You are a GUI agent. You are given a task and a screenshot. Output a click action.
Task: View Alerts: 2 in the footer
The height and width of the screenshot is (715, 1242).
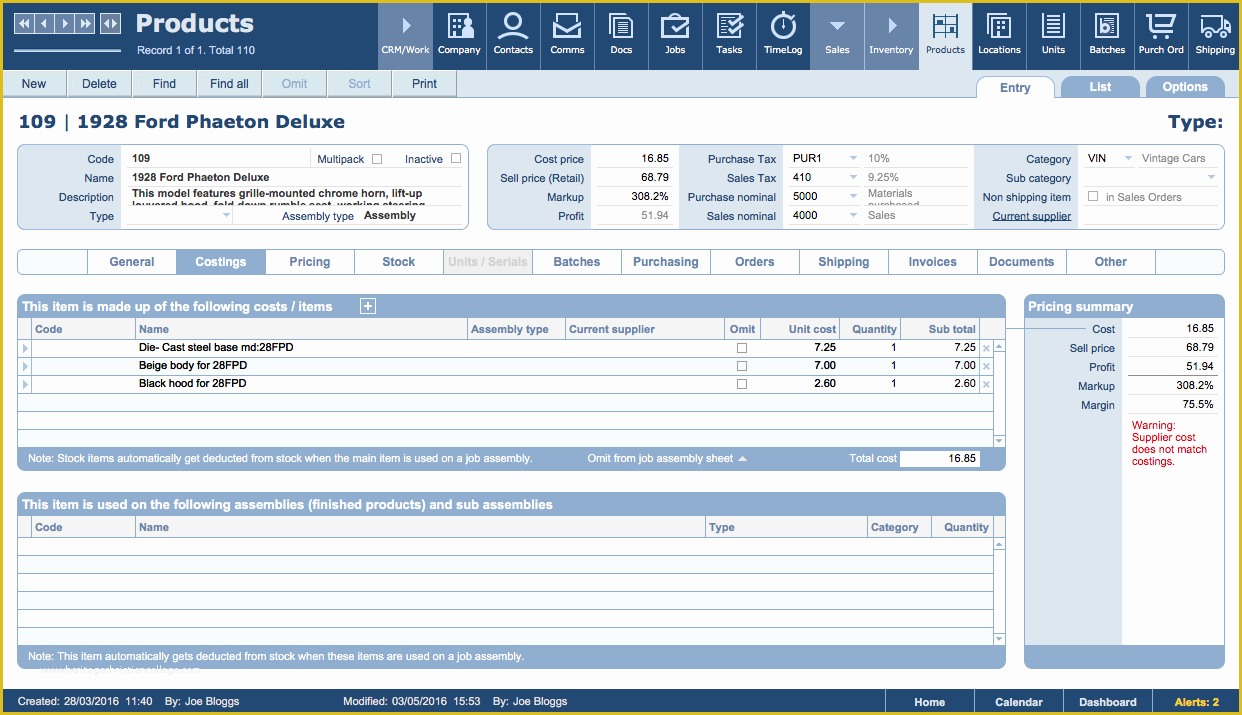(x=1197, y=702)
